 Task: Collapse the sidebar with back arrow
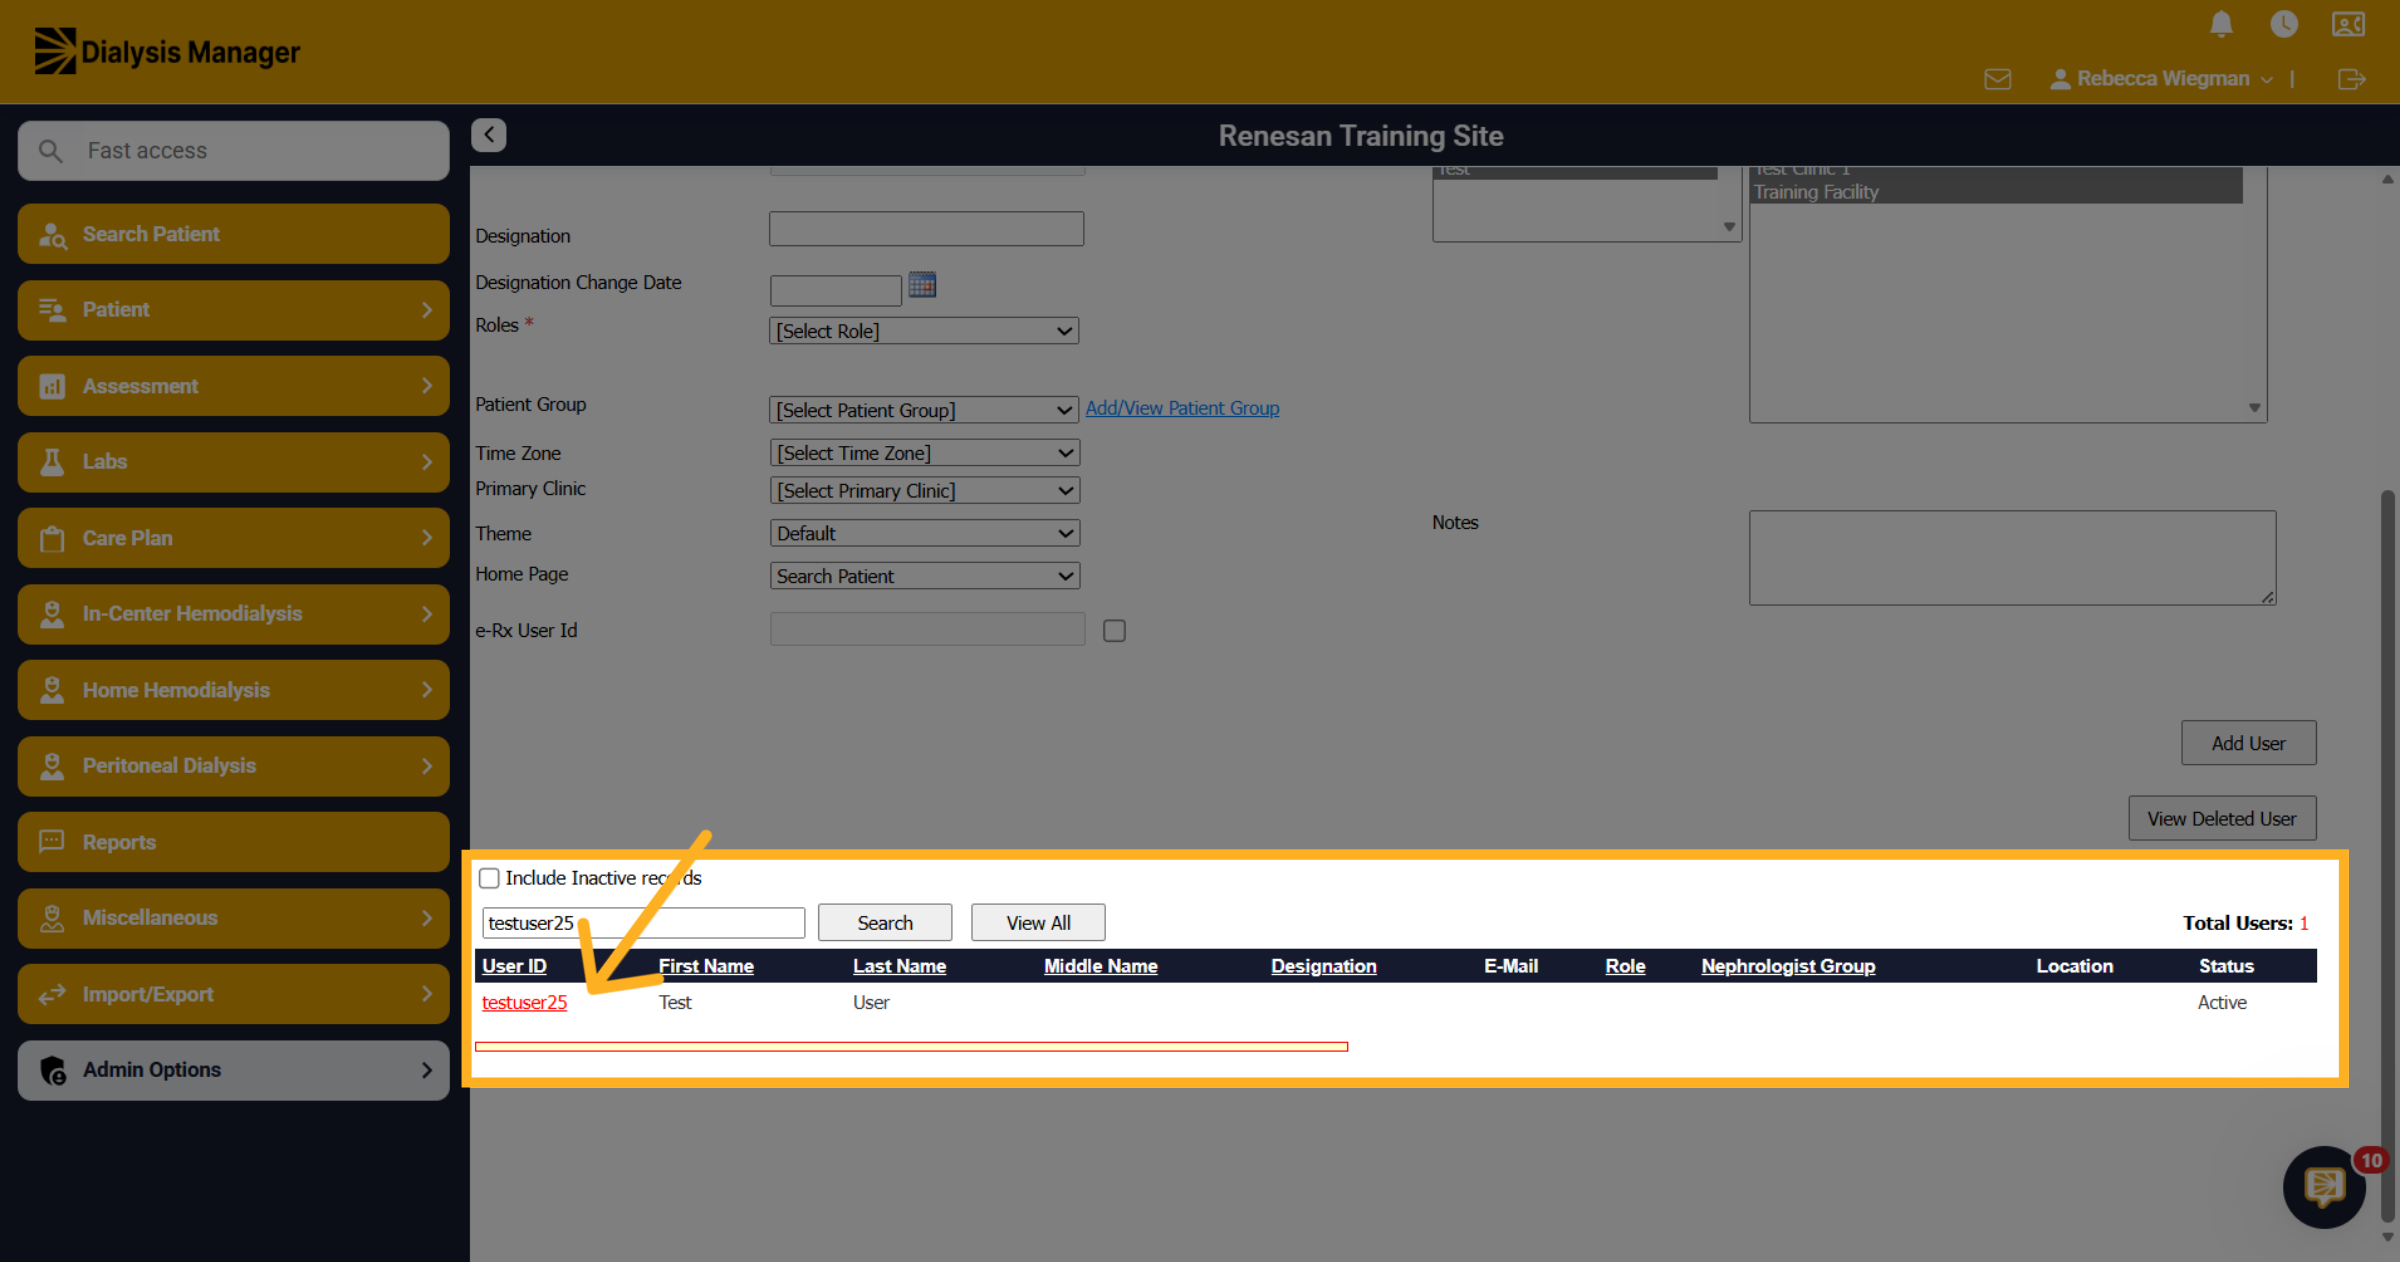pos(489,135)
